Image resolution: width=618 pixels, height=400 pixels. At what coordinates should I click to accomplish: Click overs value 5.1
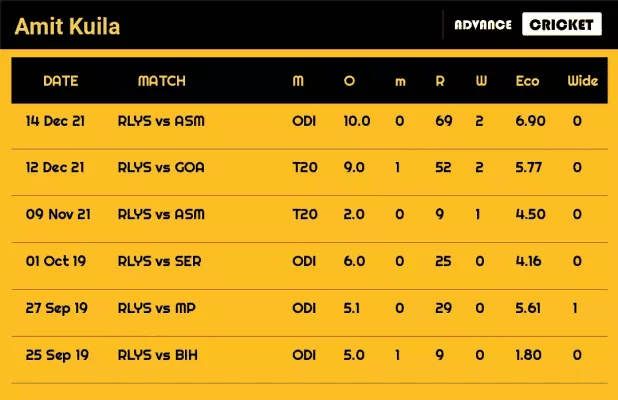(x=354, y=308)
